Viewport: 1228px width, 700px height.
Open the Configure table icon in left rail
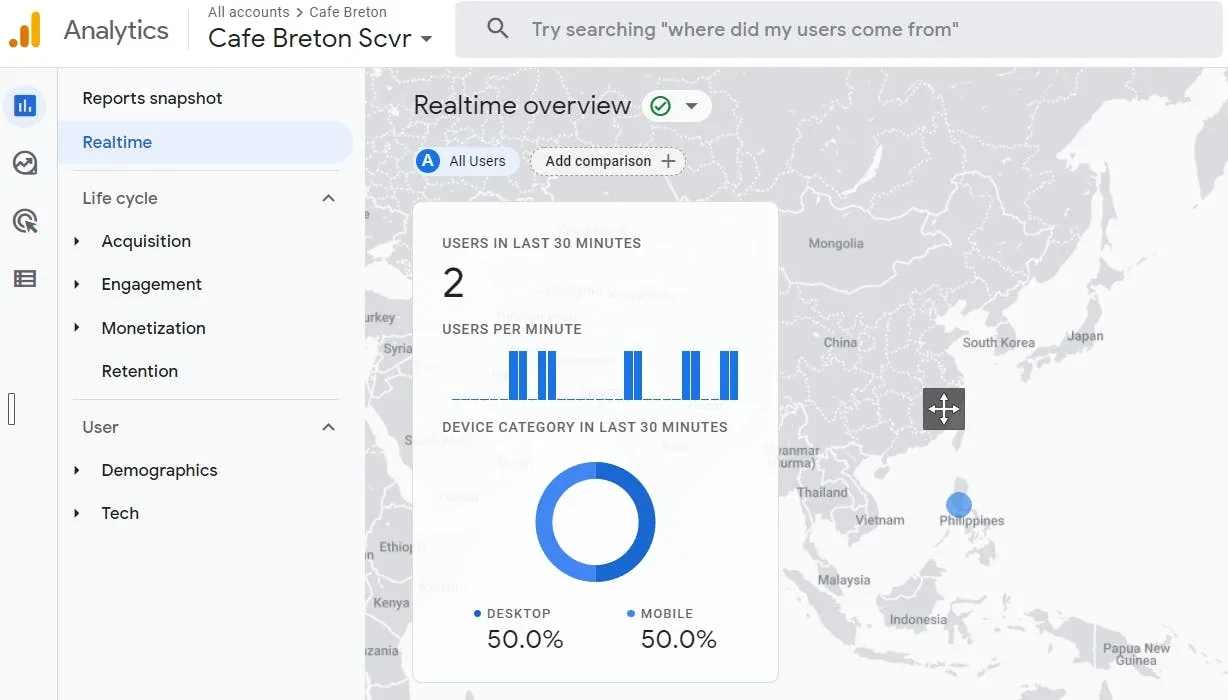(x=25, y=279)
